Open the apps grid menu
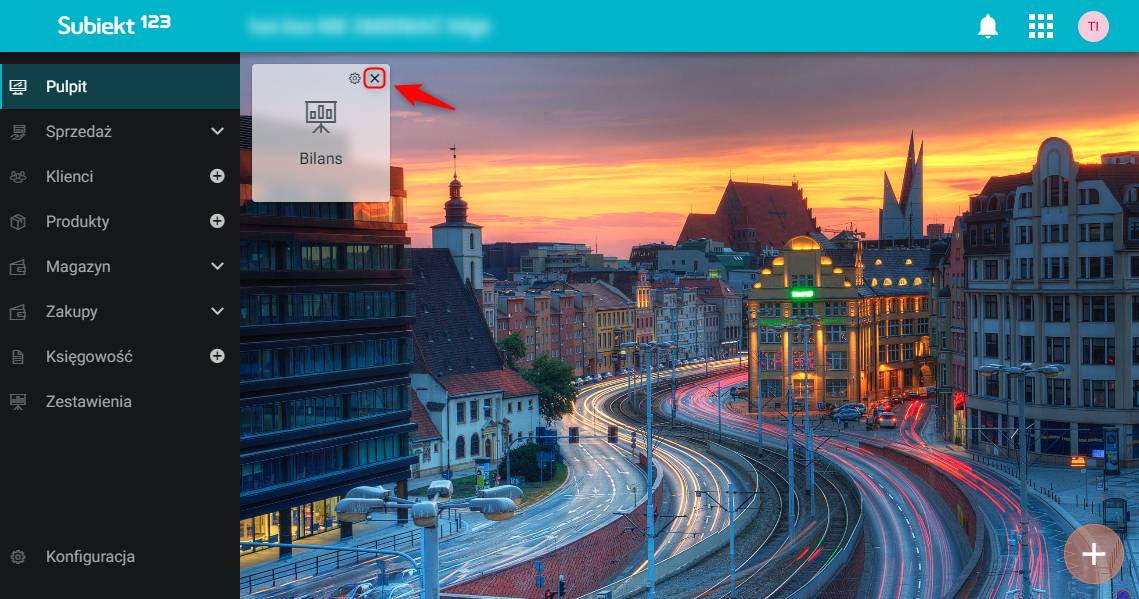 [x=1040, y=27]
